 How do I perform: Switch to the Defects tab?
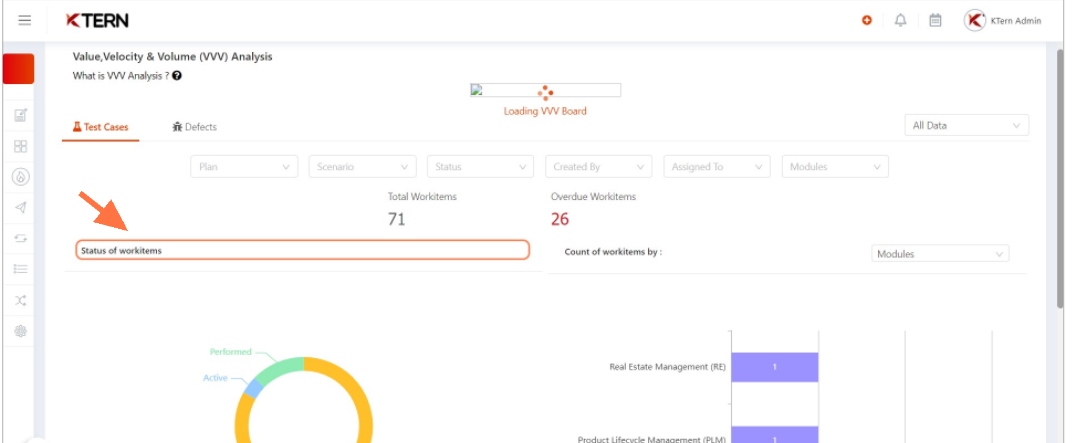click(195, 127)
